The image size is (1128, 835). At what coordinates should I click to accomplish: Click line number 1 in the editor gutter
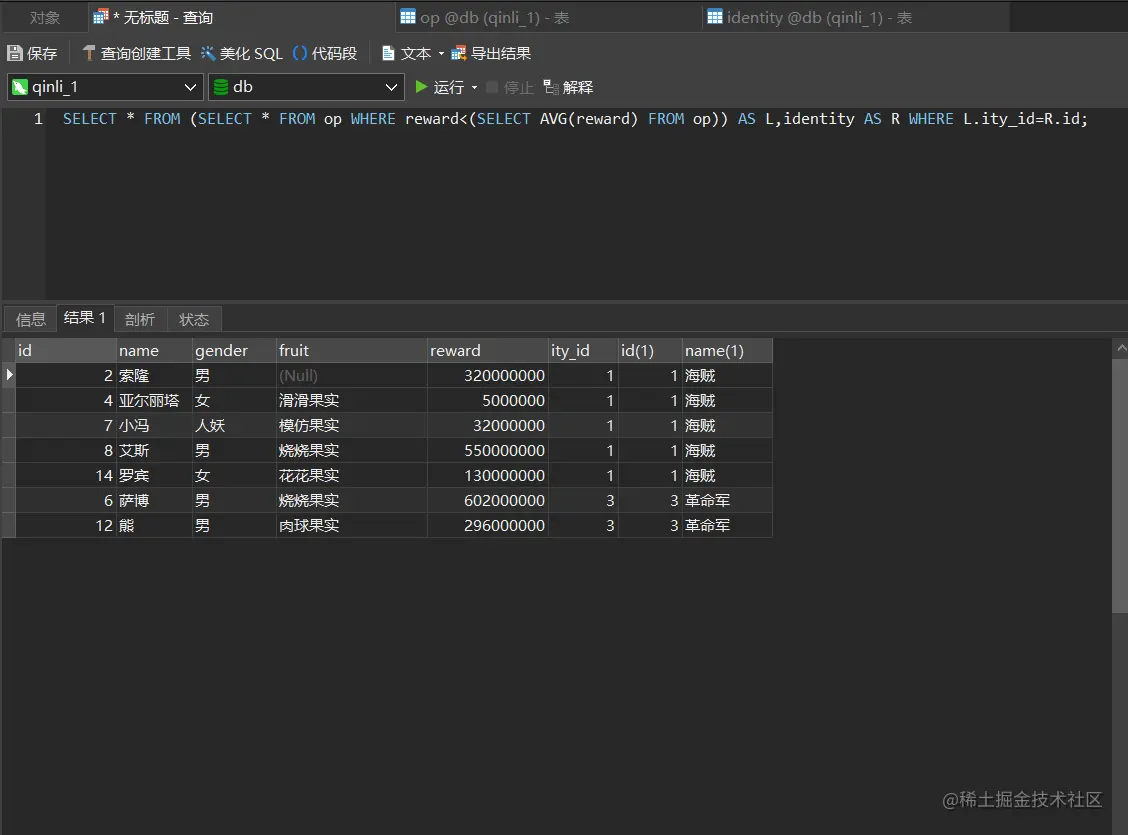38,119
